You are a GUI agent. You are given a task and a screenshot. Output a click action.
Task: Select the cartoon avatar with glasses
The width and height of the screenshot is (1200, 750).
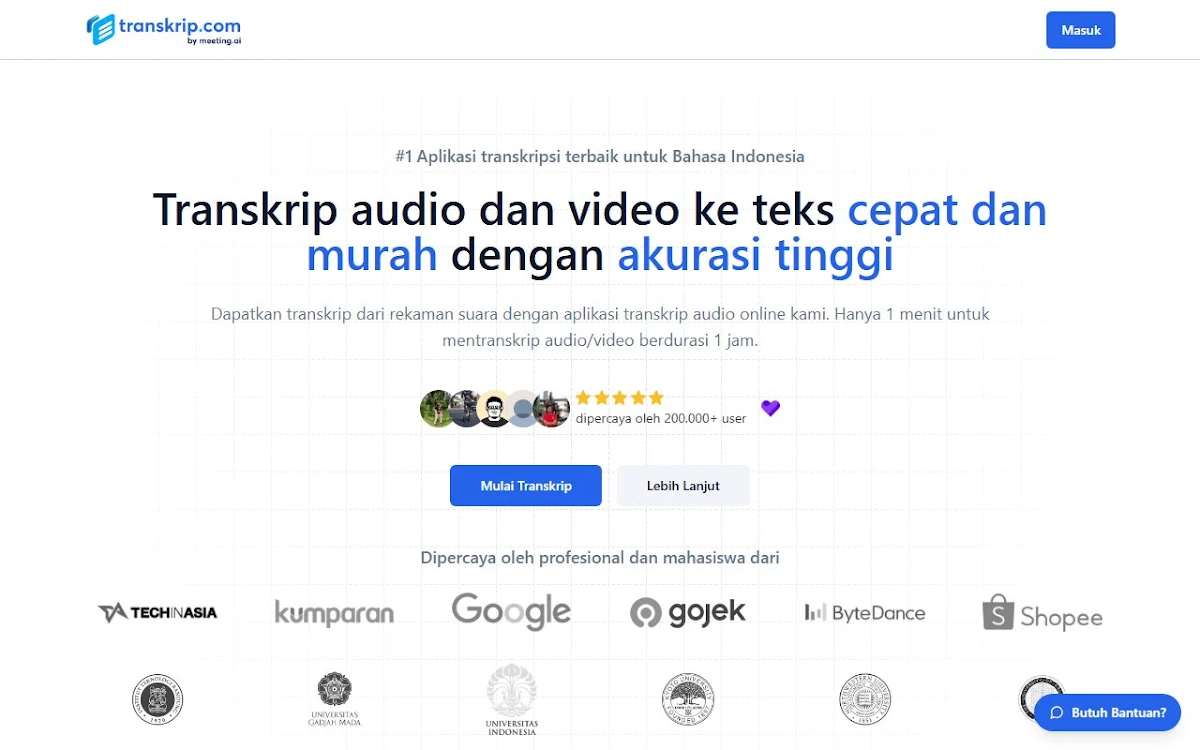click(494, 409)
